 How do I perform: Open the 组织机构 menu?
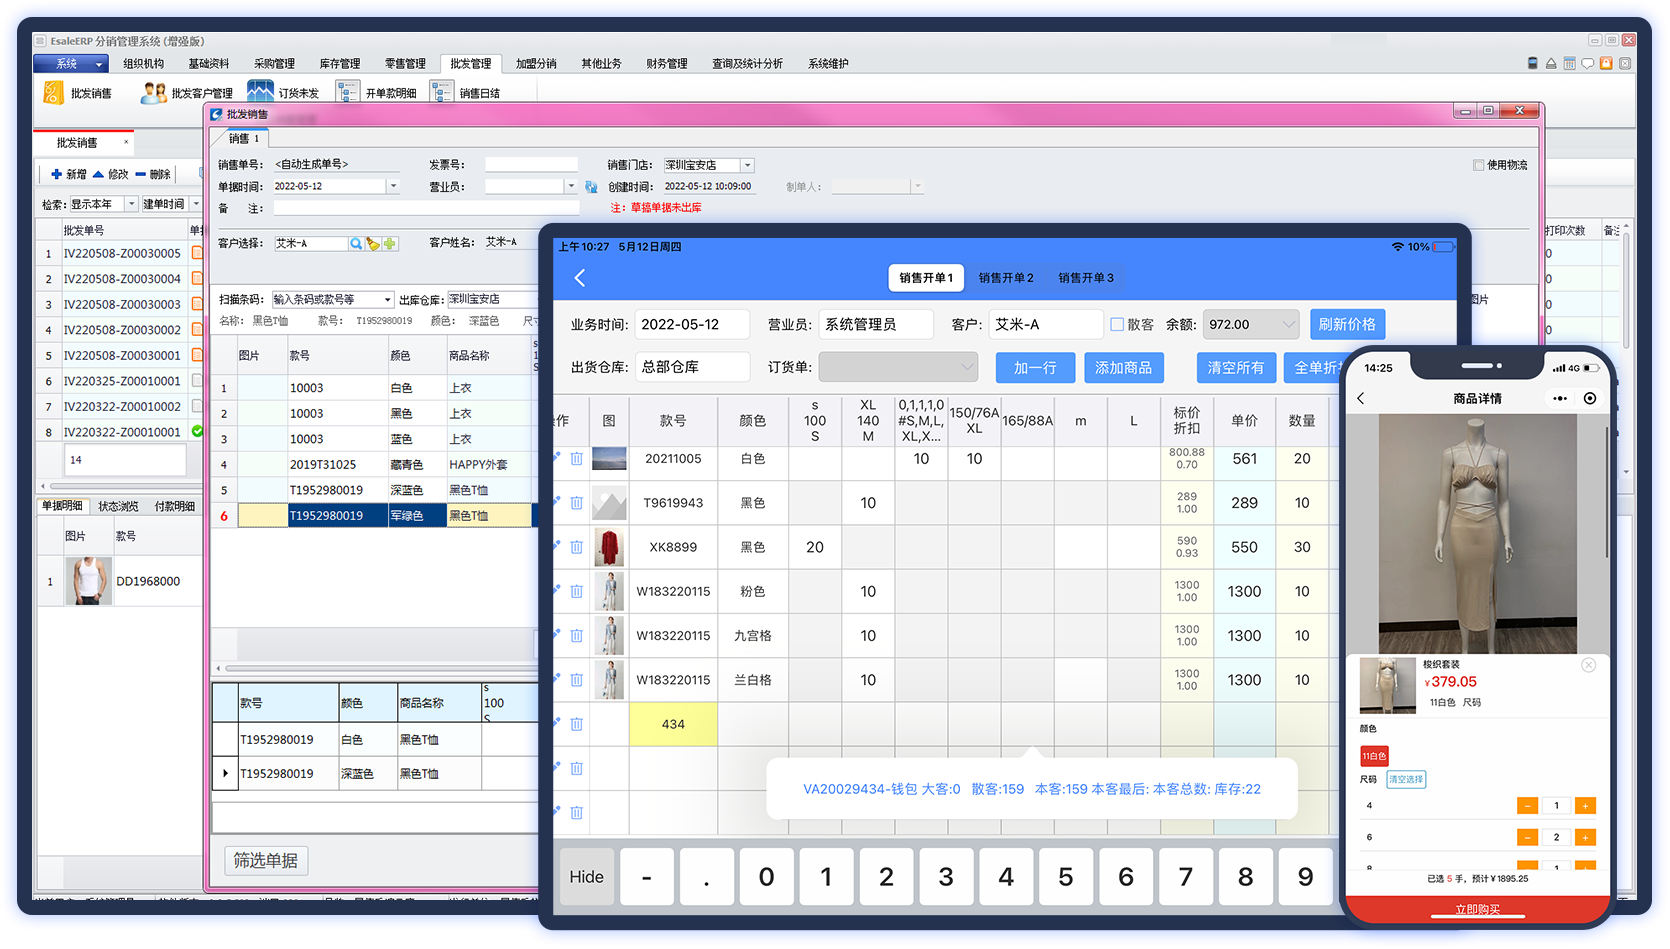pos(144,64)
